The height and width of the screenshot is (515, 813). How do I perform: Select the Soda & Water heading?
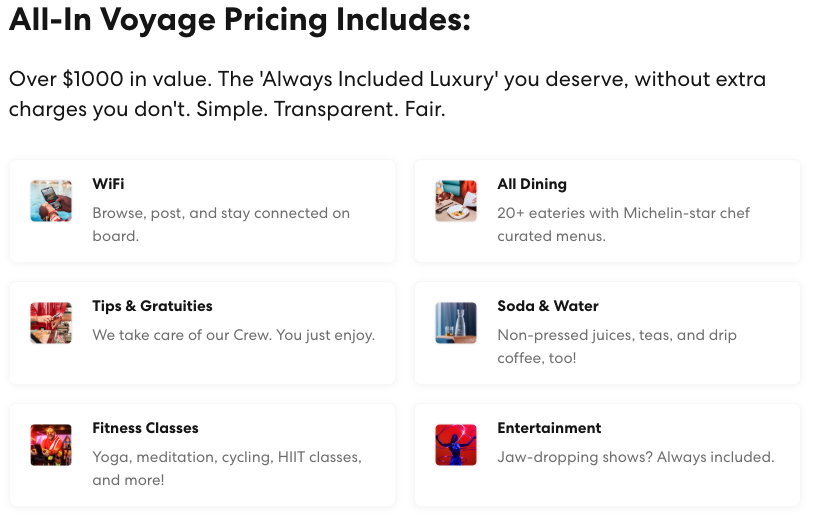(x=548, y=306)
